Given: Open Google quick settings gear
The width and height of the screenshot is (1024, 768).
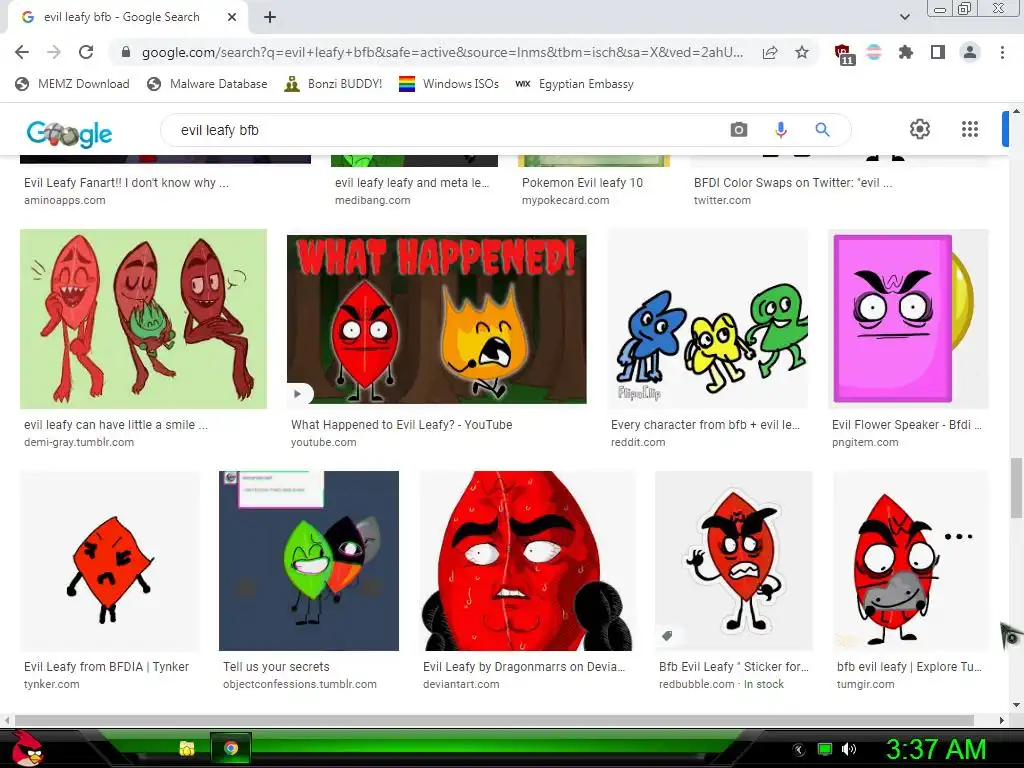Looking at the screenshot, I should (x=920, y=129).
